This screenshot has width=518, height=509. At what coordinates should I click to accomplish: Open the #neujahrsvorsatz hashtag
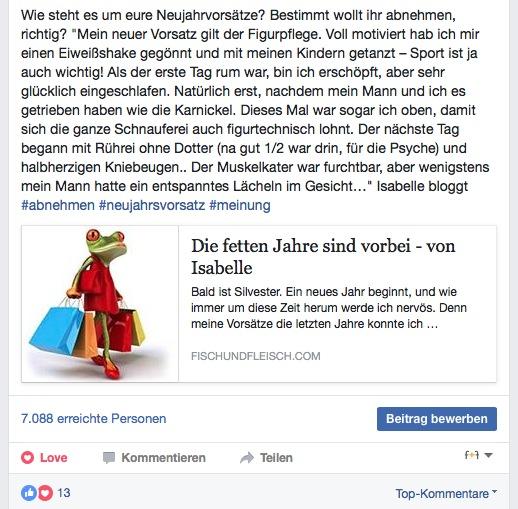pyautogui.click(x=152, y=205)
